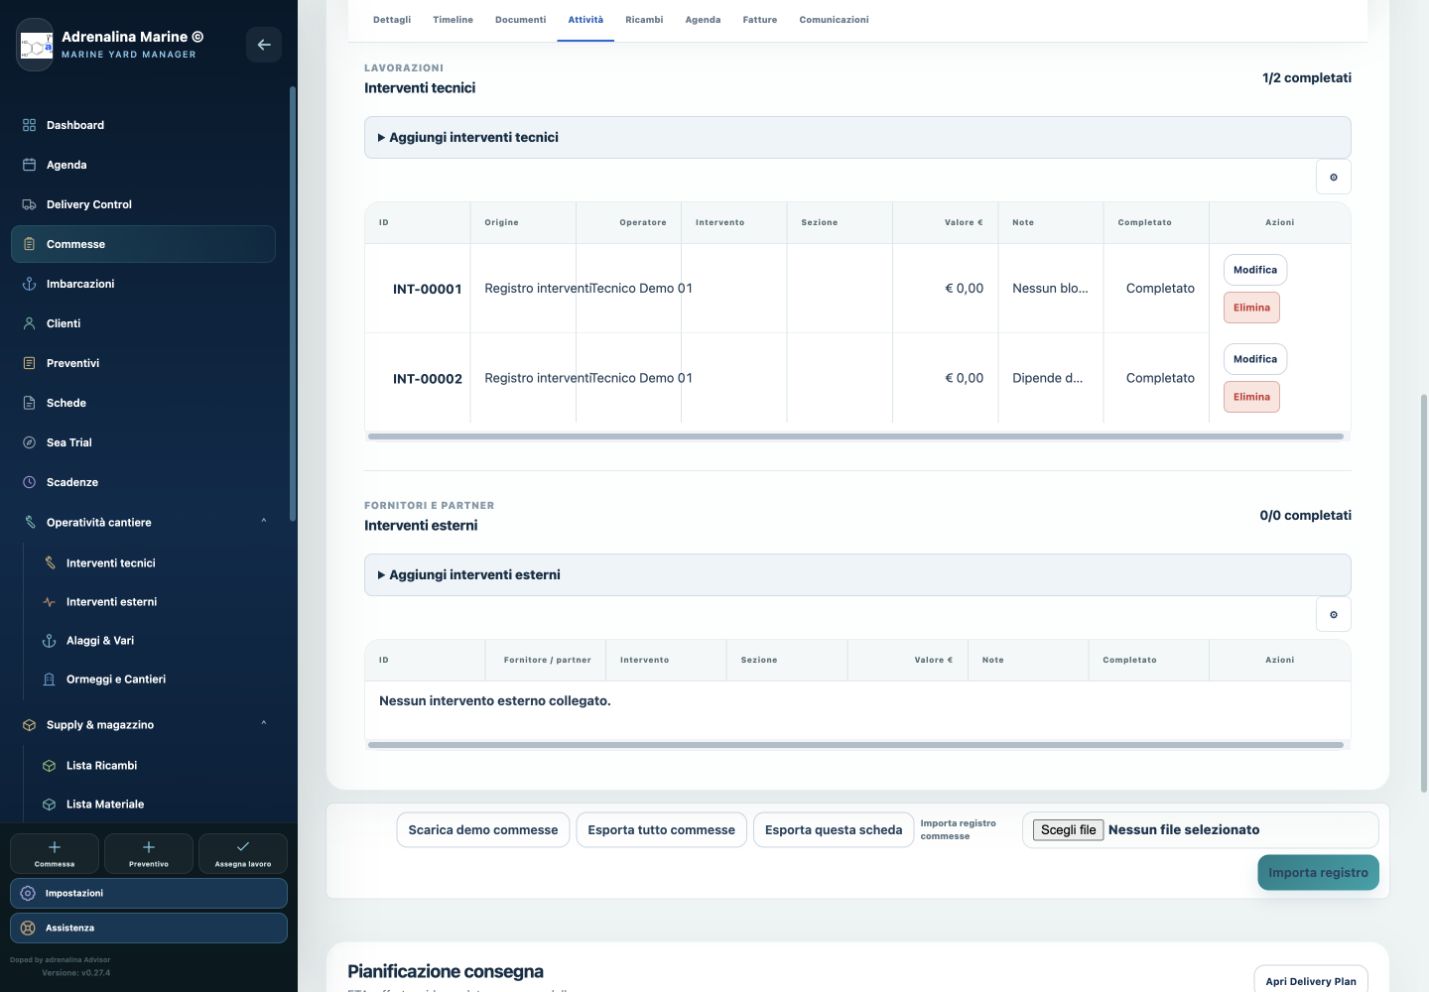Open Interventi esterni submenu item

pos(153,602)
